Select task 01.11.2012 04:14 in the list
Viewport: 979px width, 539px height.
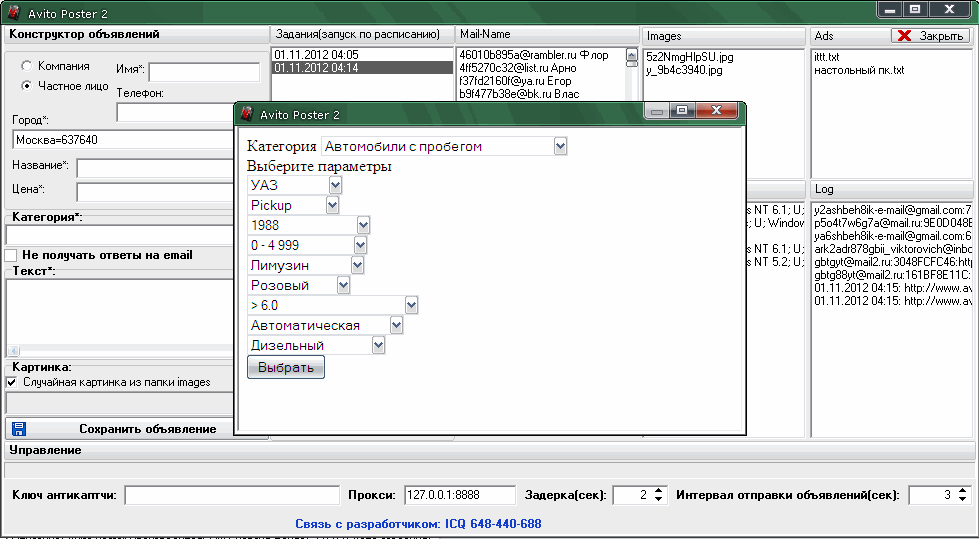point(362,67)
